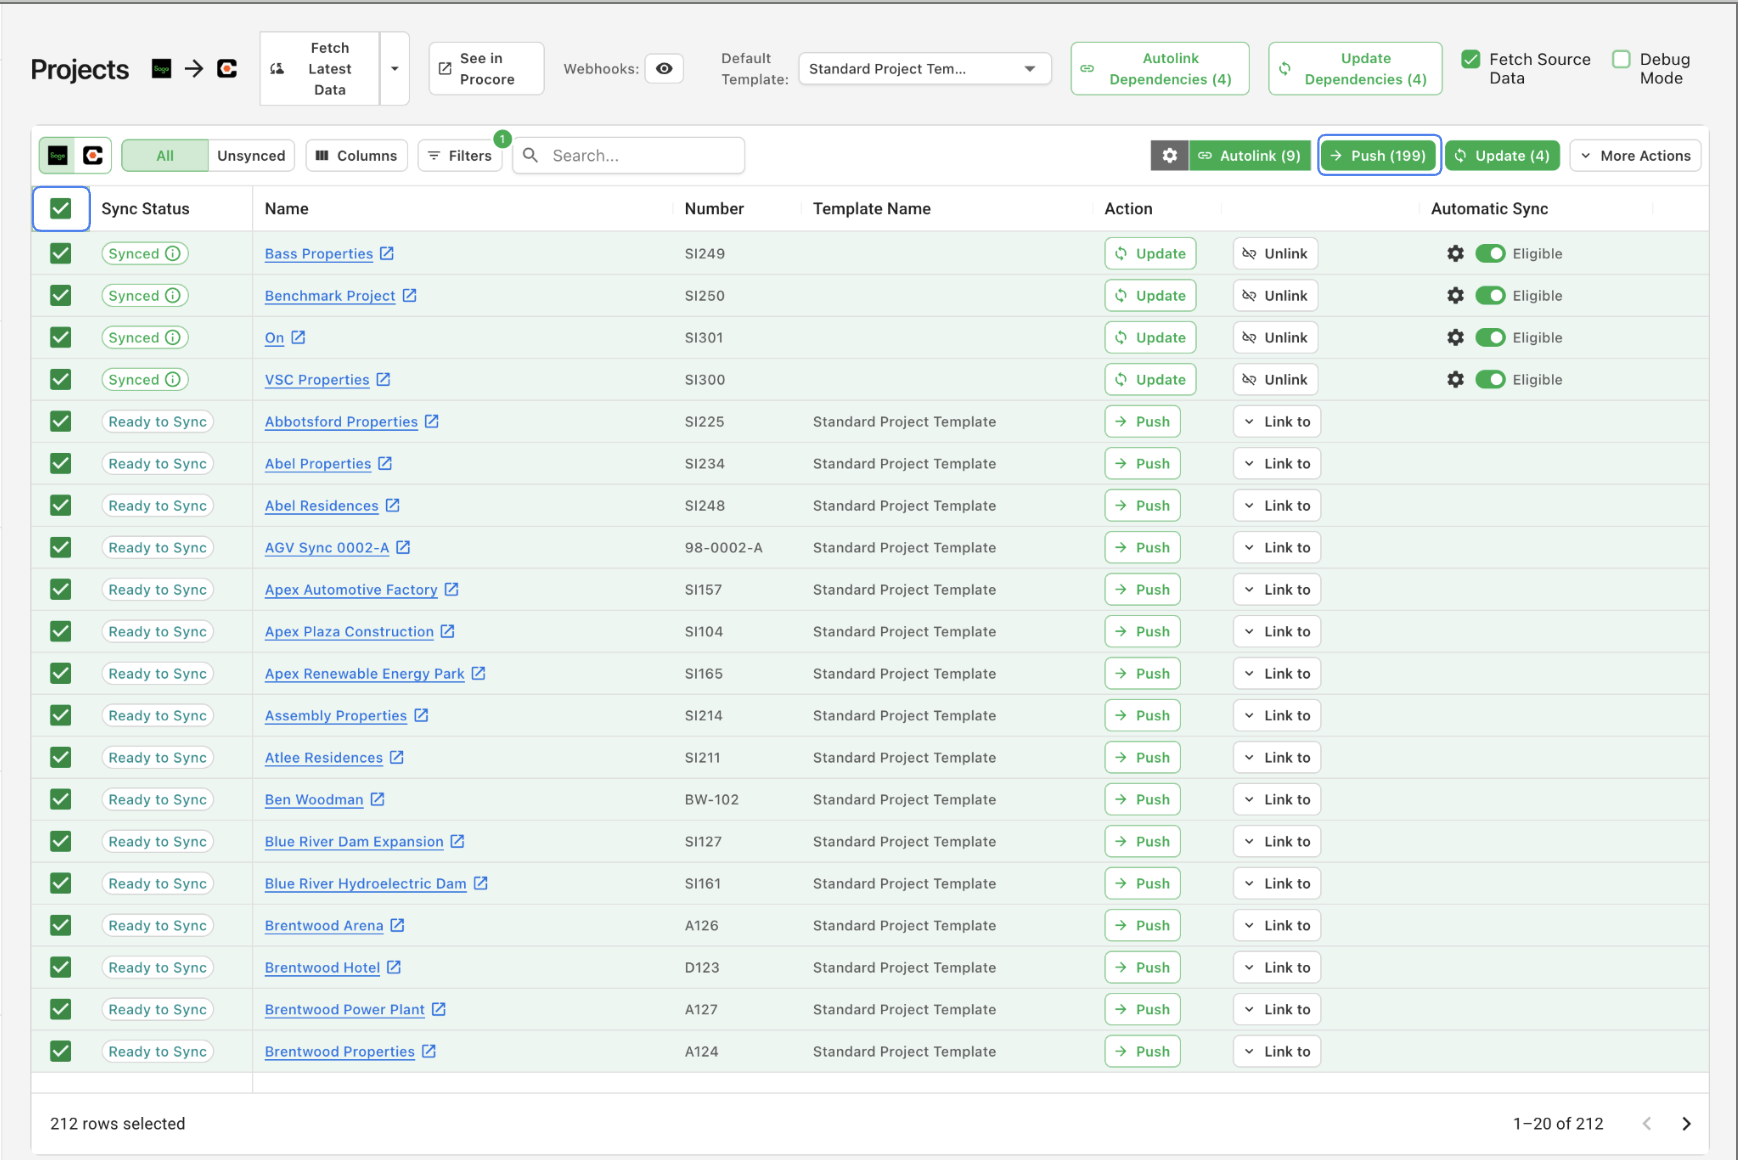The image size is (1738, 1160).
Task: Toggle automatic sync for Bass Properties
Action: 1490,254
